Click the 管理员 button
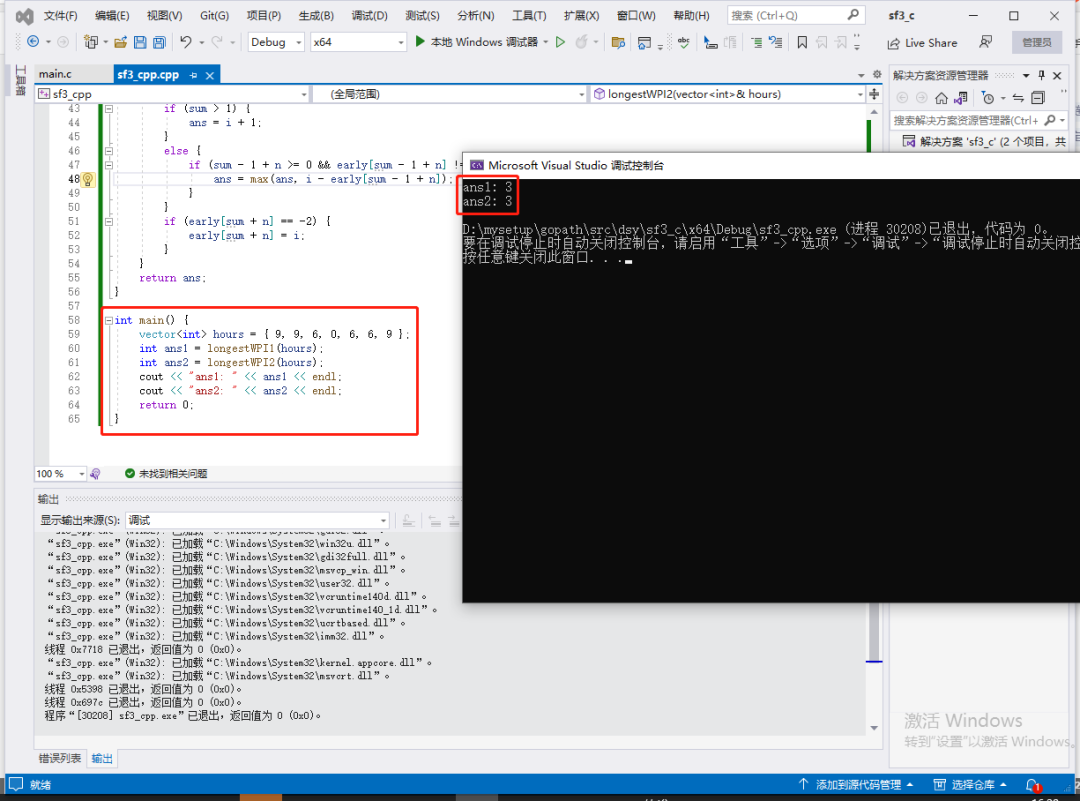The width and height of the screenshot is (1080, 801). coord(1036,42)
